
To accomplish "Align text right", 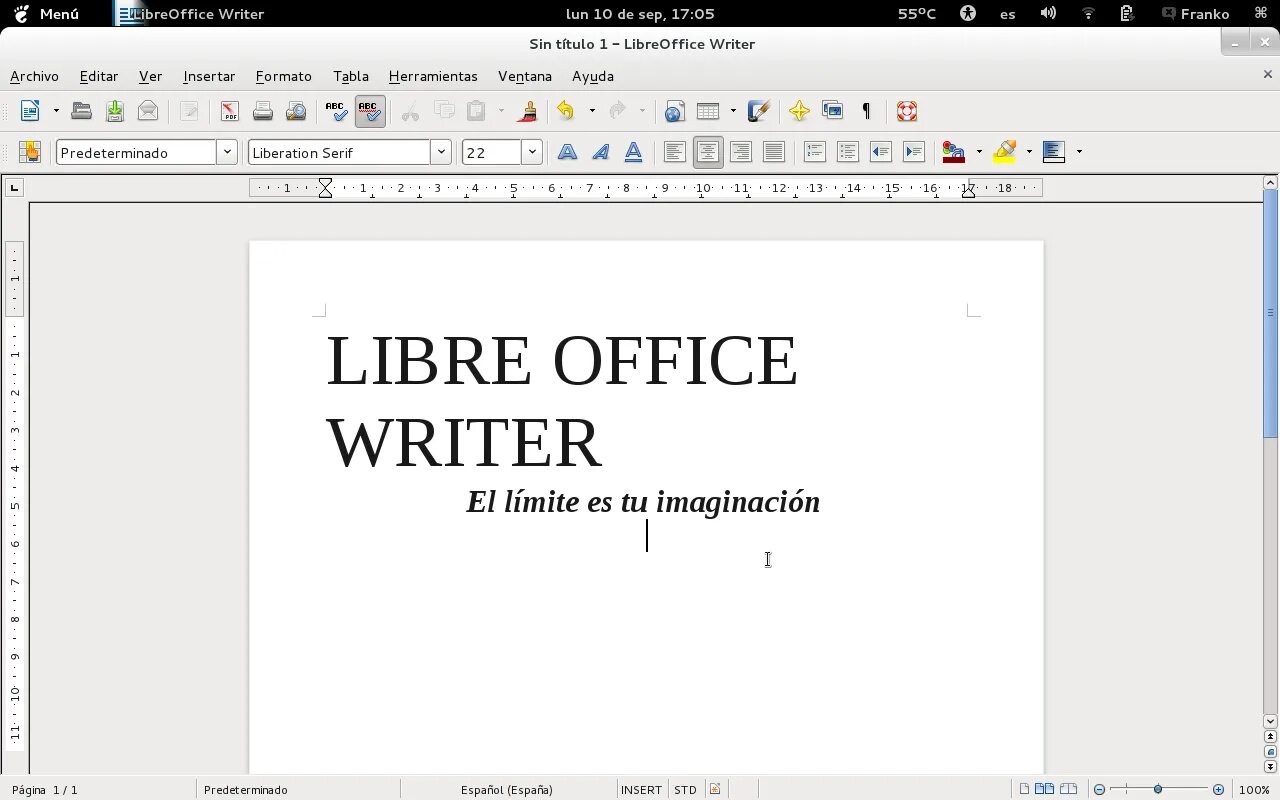I will [x=741, y=152].
